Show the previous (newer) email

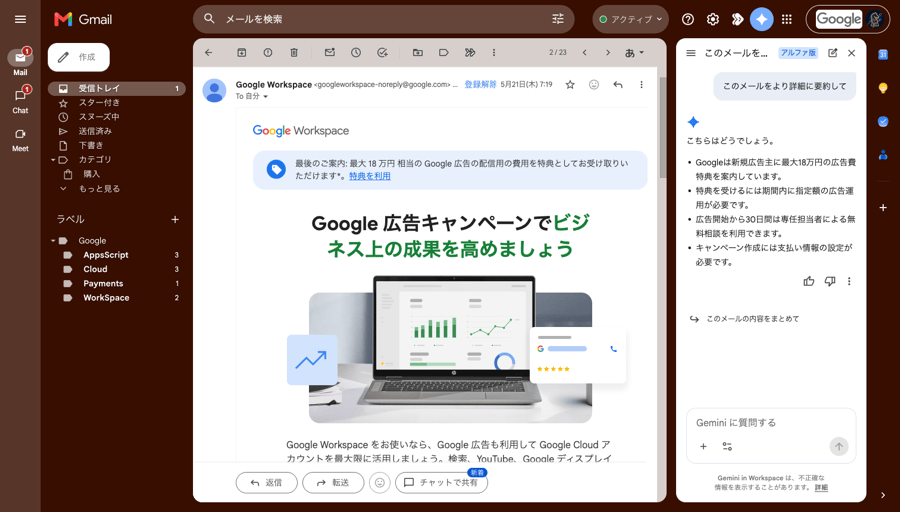pyautogui.click(x=584, y=53)
